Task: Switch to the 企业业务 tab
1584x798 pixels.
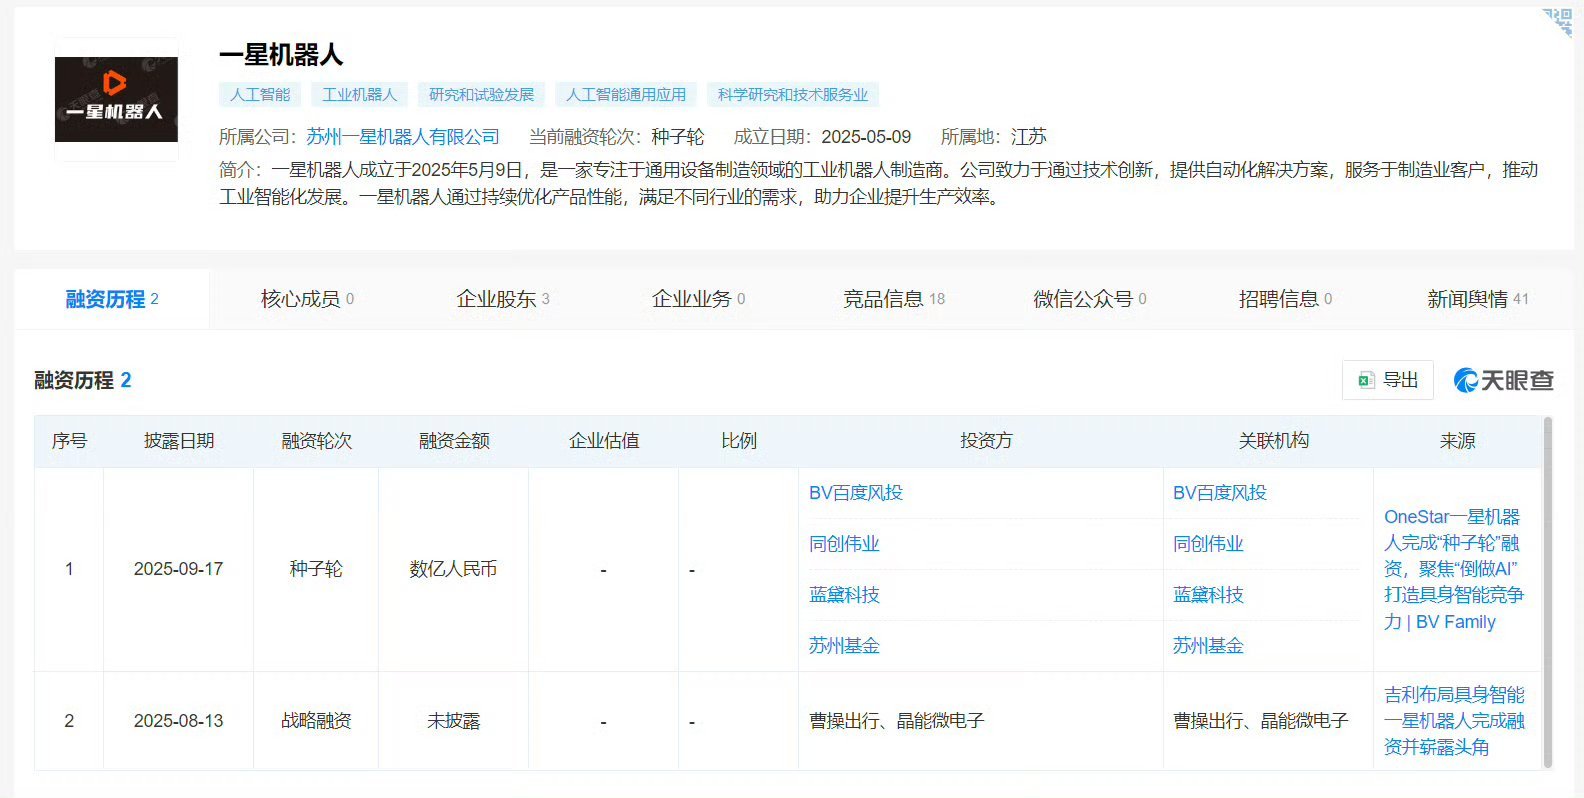Action: click(x=698, y=299)
